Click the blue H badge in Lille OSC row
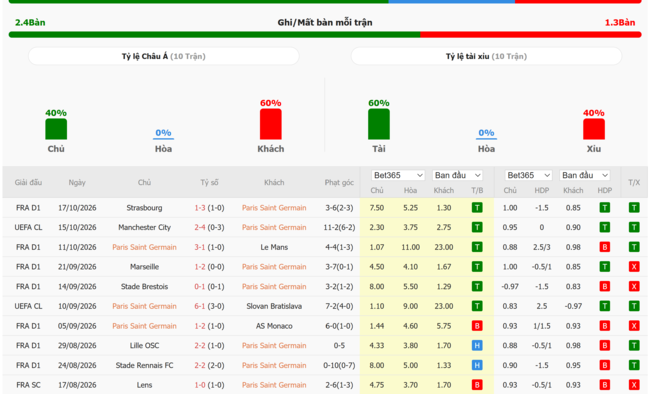This screenshot has width=650, height=394. (477, 345)
